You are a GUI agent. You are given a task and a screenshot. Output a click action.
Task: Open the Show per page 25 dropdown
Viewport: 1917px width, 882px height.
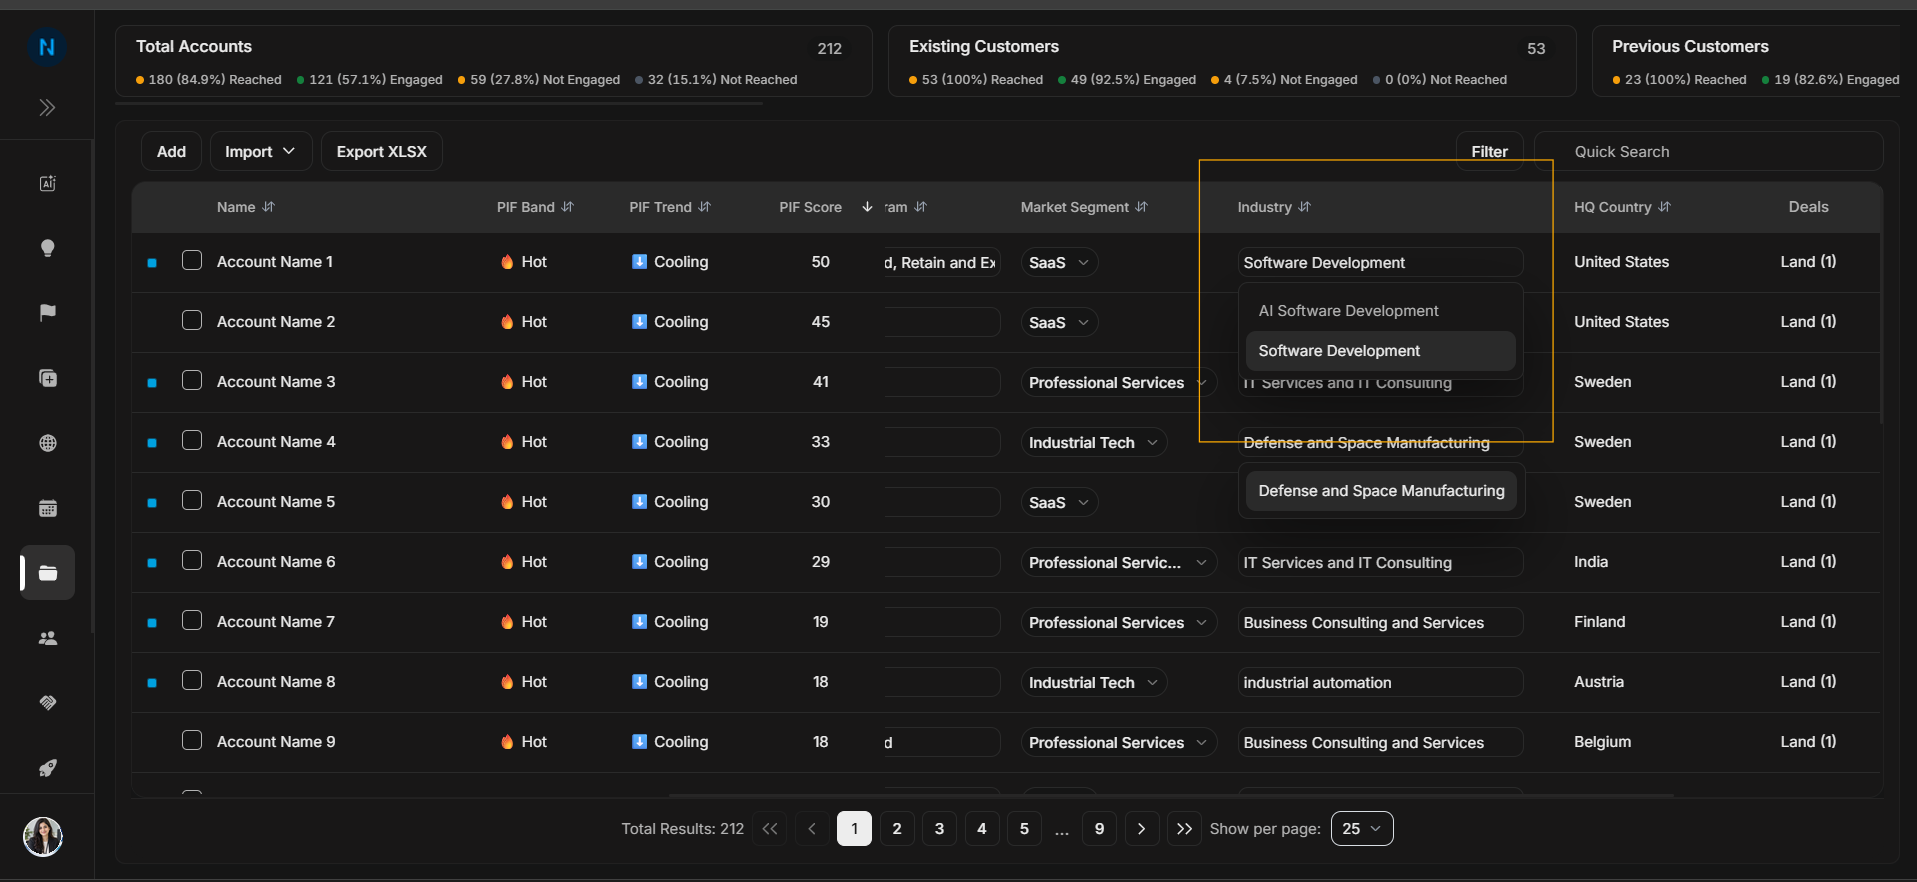pos(1362,828)
